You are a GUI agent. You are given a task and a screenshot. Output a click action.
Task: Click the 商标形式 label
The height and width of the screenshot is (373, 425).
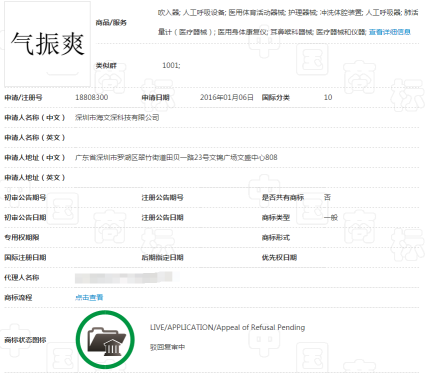tap(276, 238)
